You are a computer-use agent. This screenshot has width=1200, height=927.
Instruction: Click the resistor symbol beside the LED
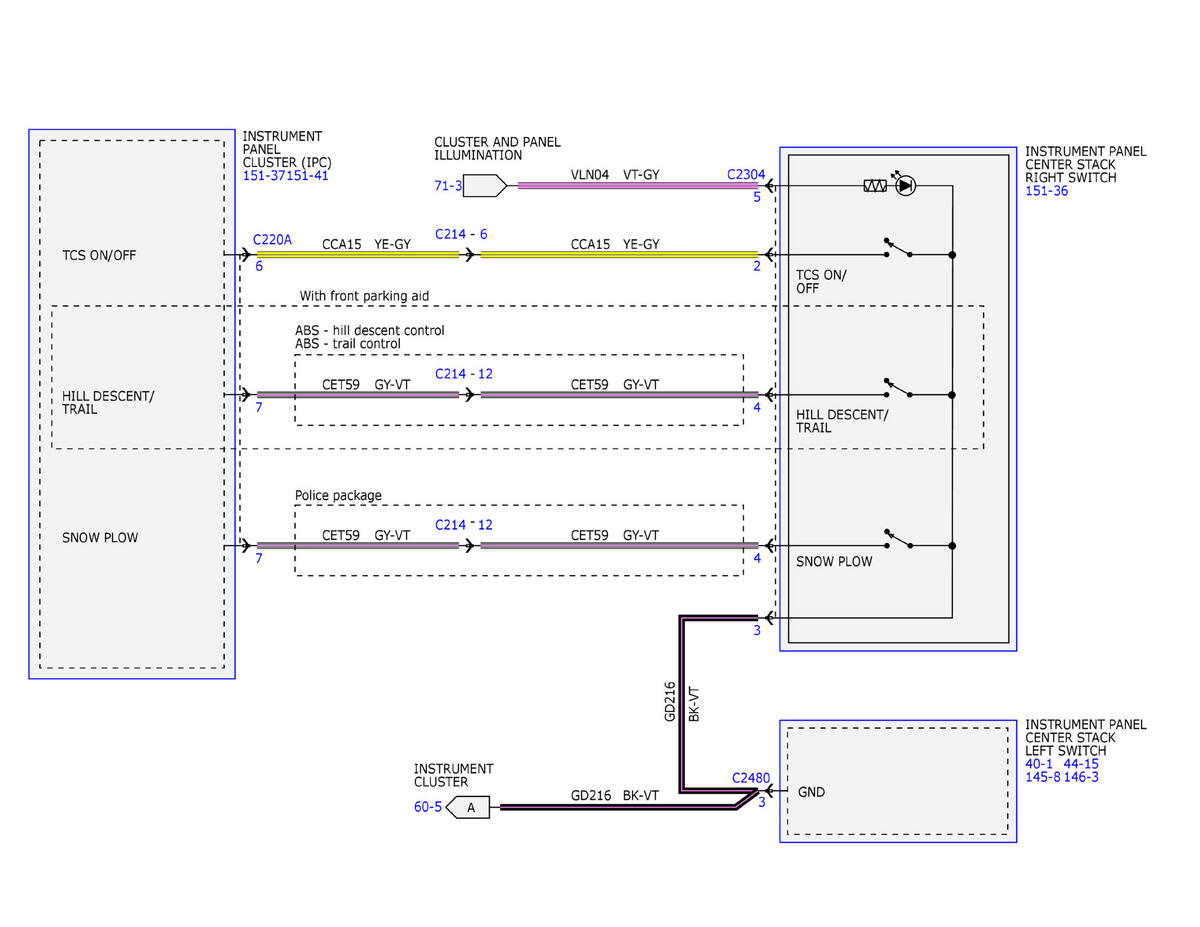click(x=875, y=186)
